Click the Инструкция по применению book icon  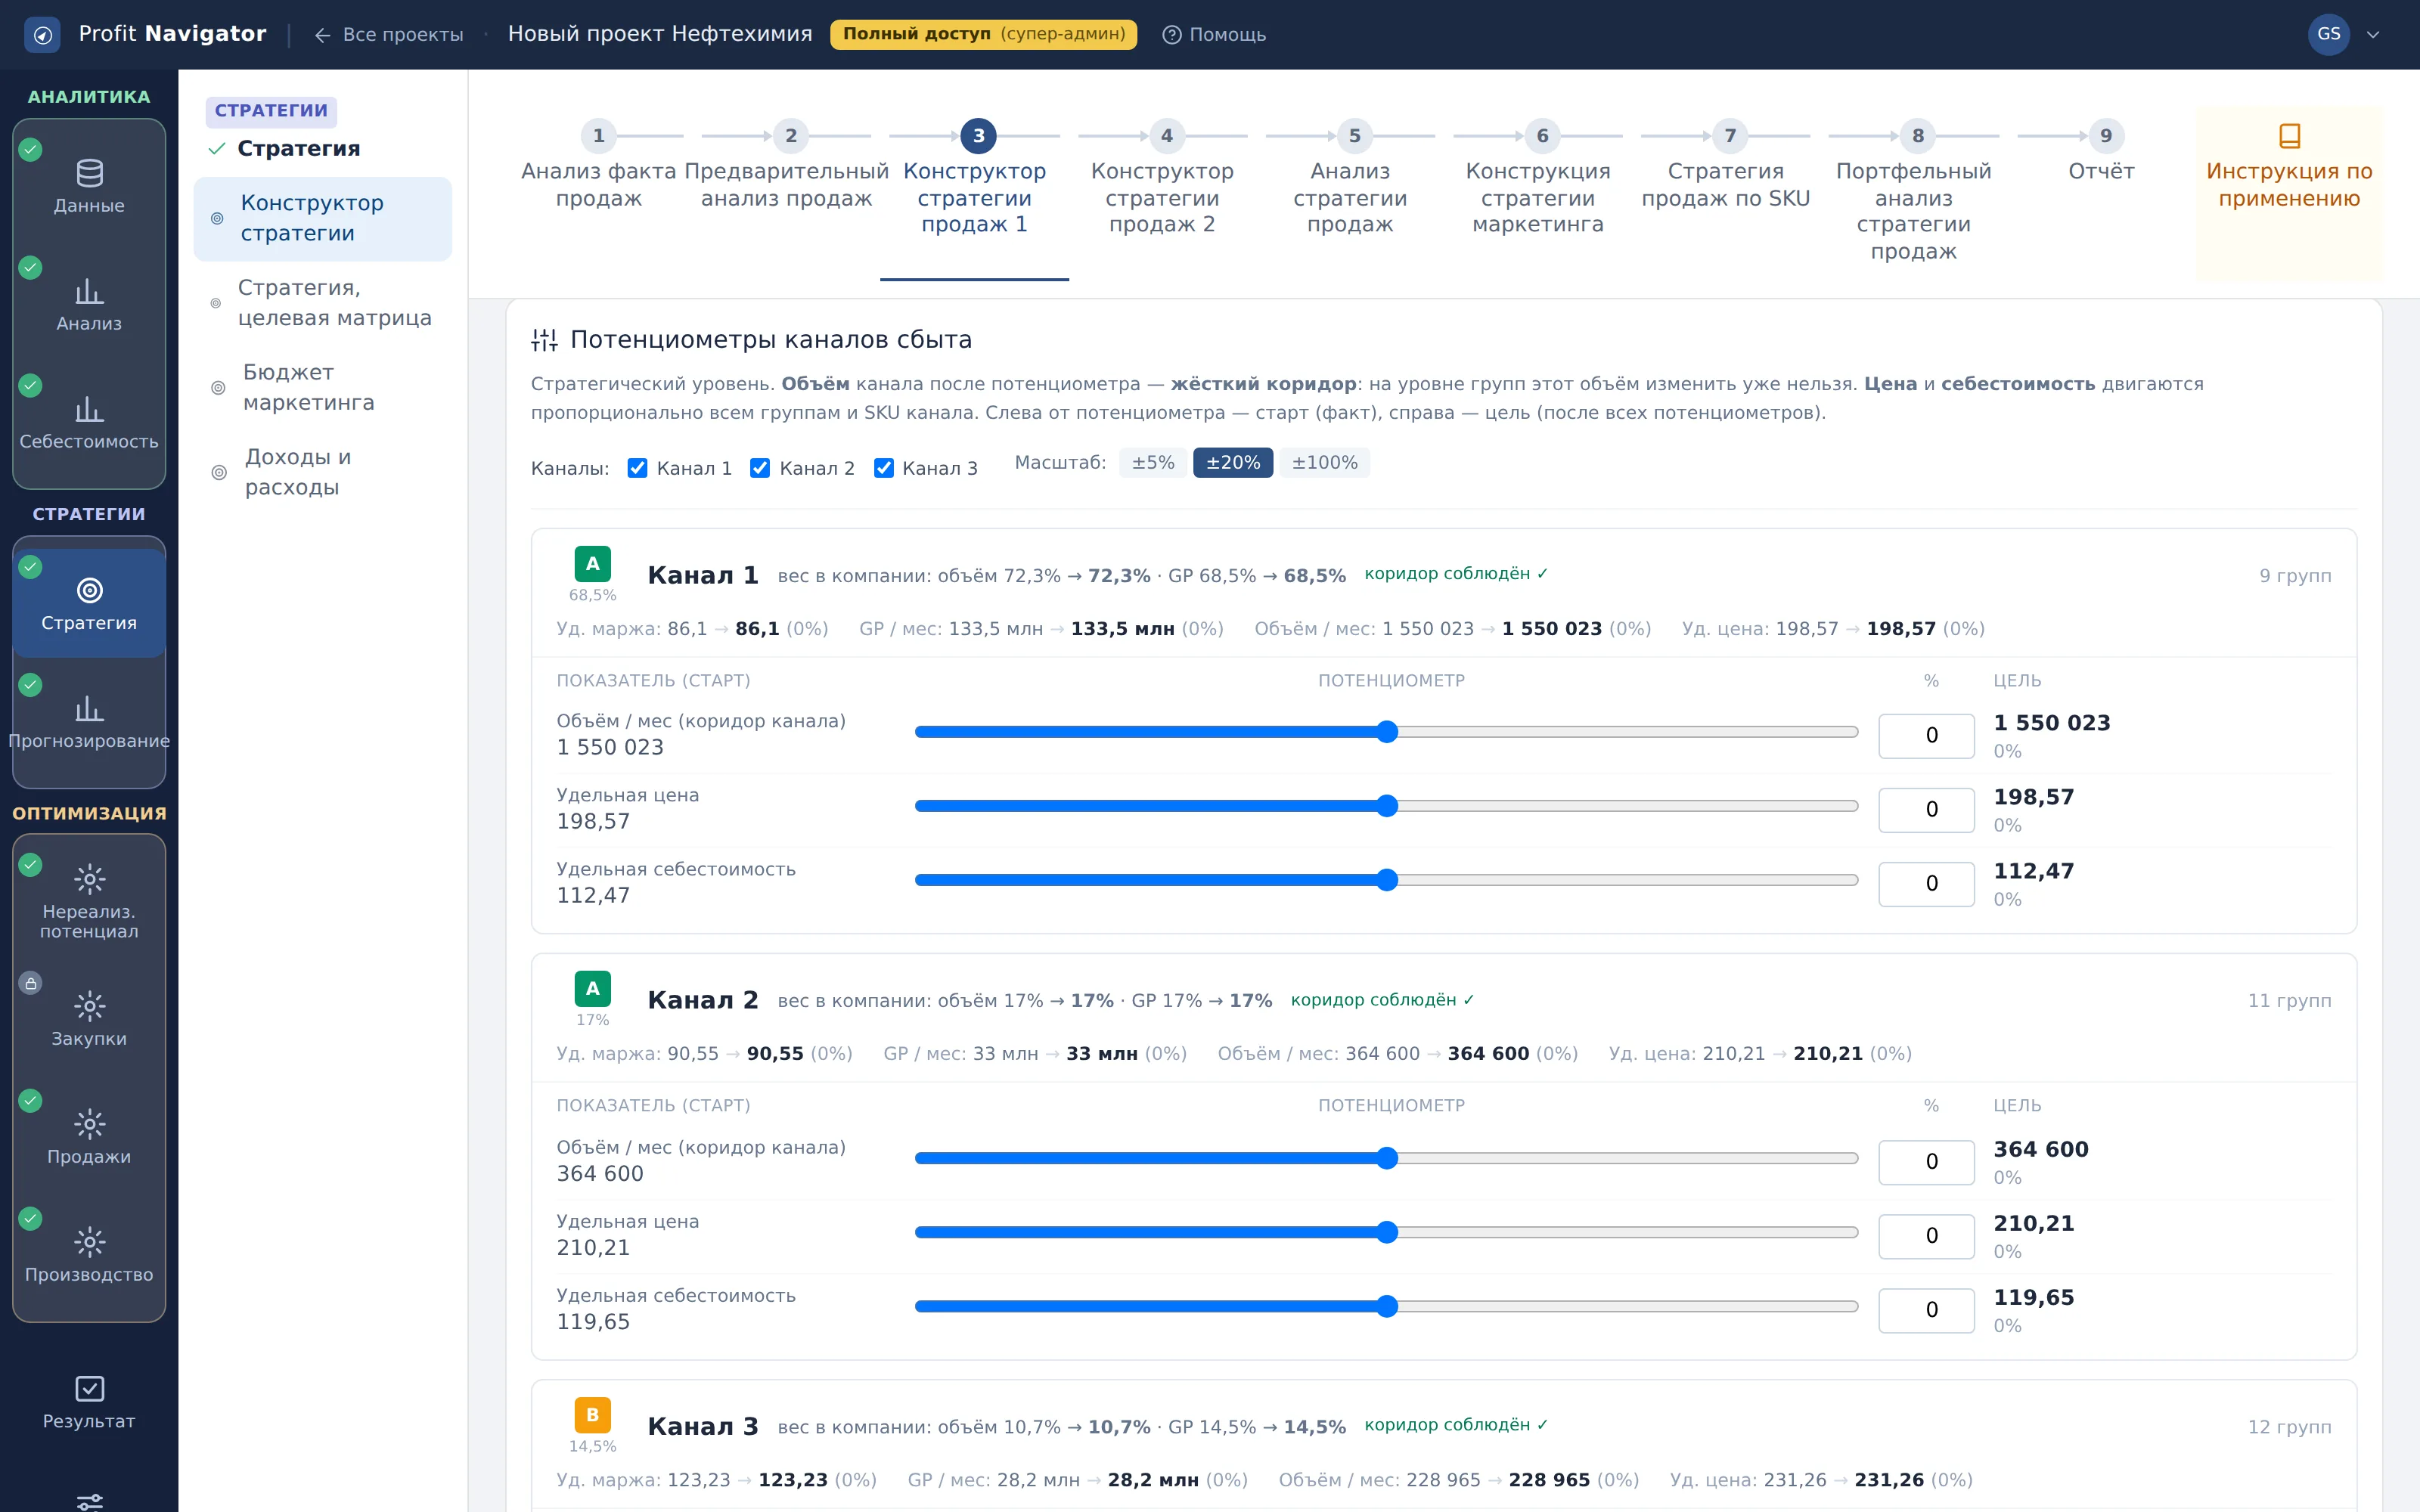[x=2289, y=135]
